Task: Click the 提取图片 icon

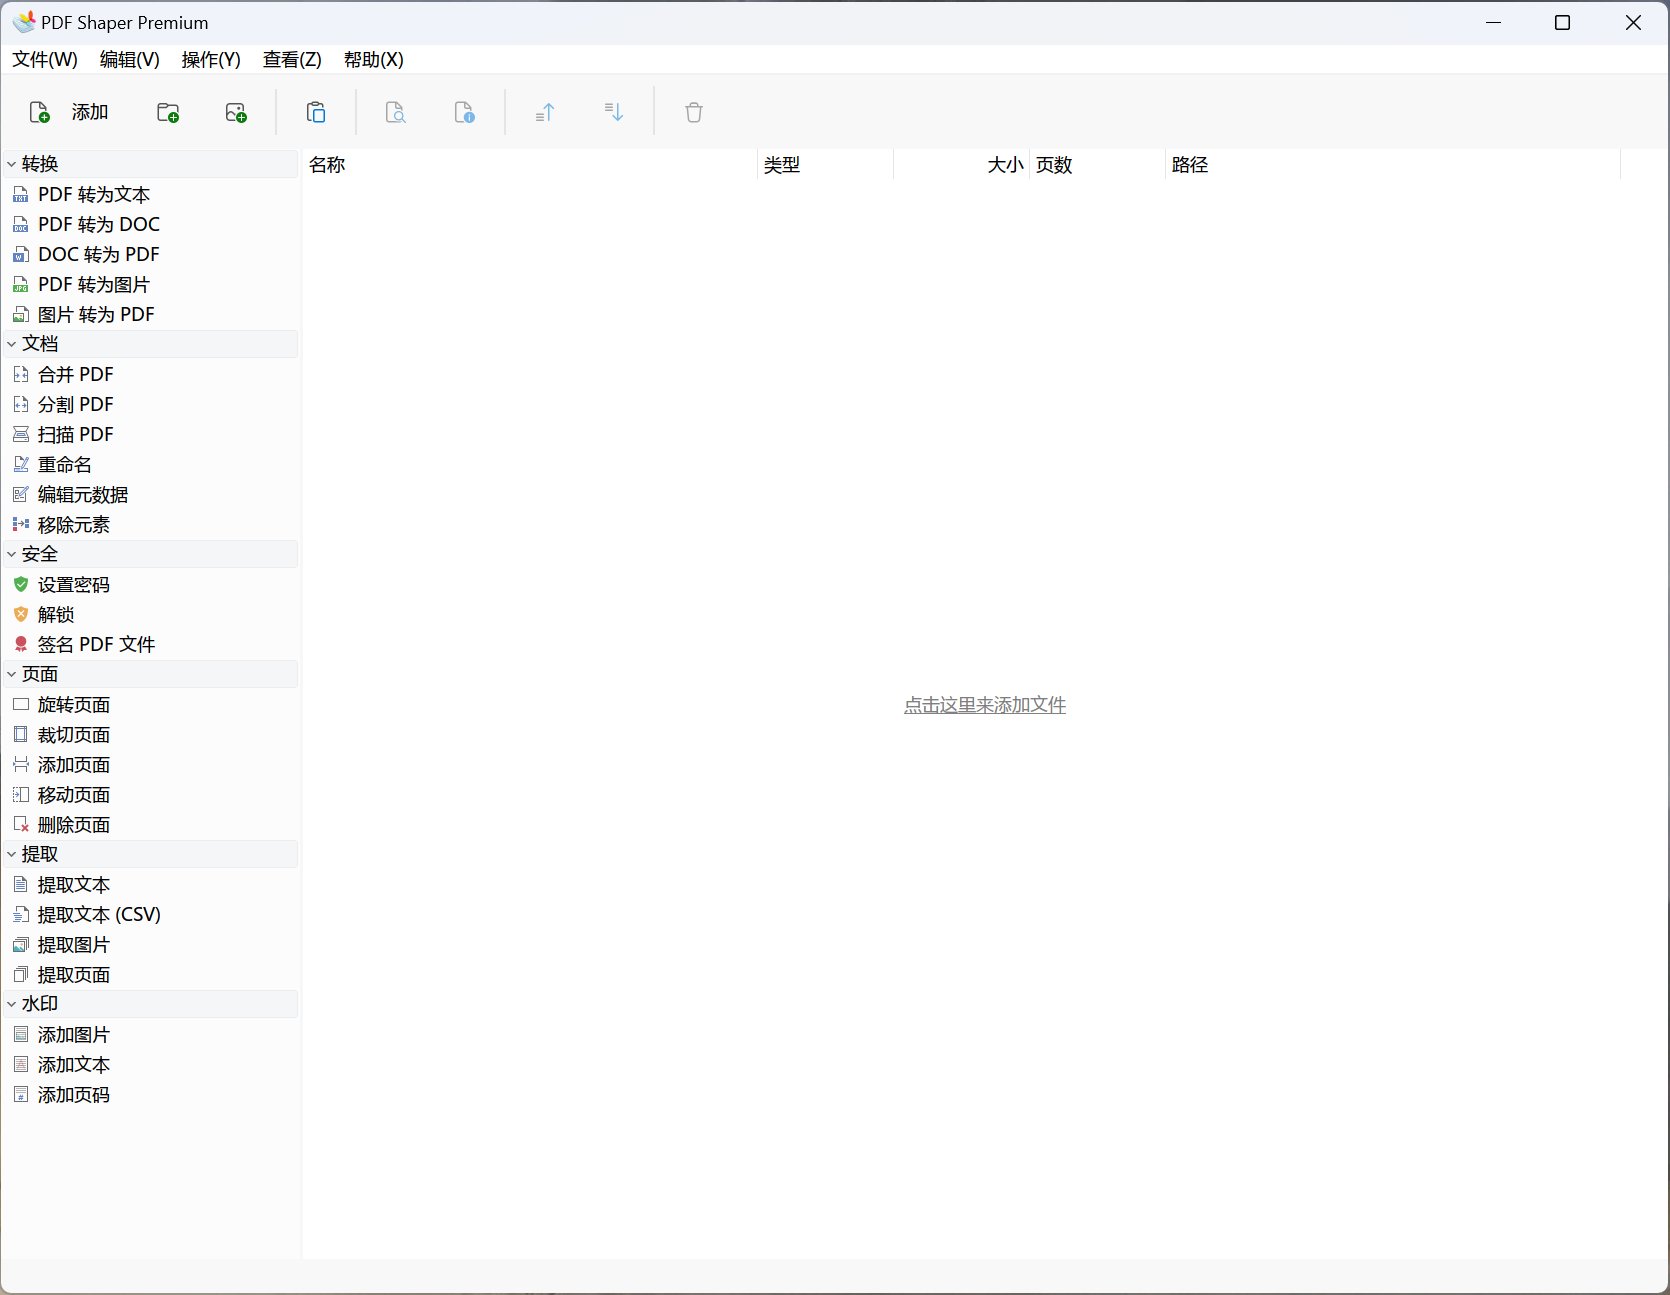Action: [21, 944]
